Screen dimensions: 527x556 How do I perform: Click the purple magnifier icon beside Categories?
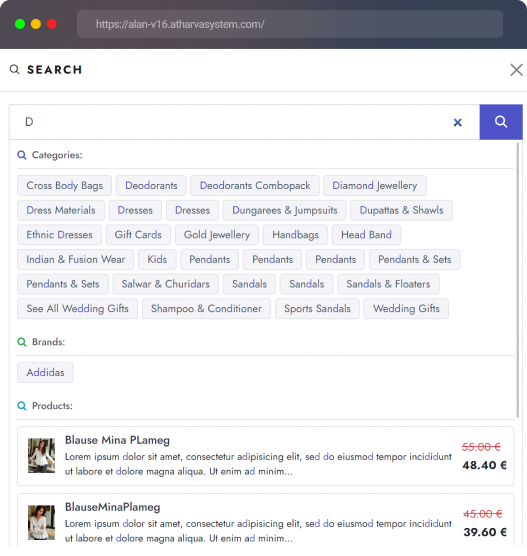tap(22, 155)
